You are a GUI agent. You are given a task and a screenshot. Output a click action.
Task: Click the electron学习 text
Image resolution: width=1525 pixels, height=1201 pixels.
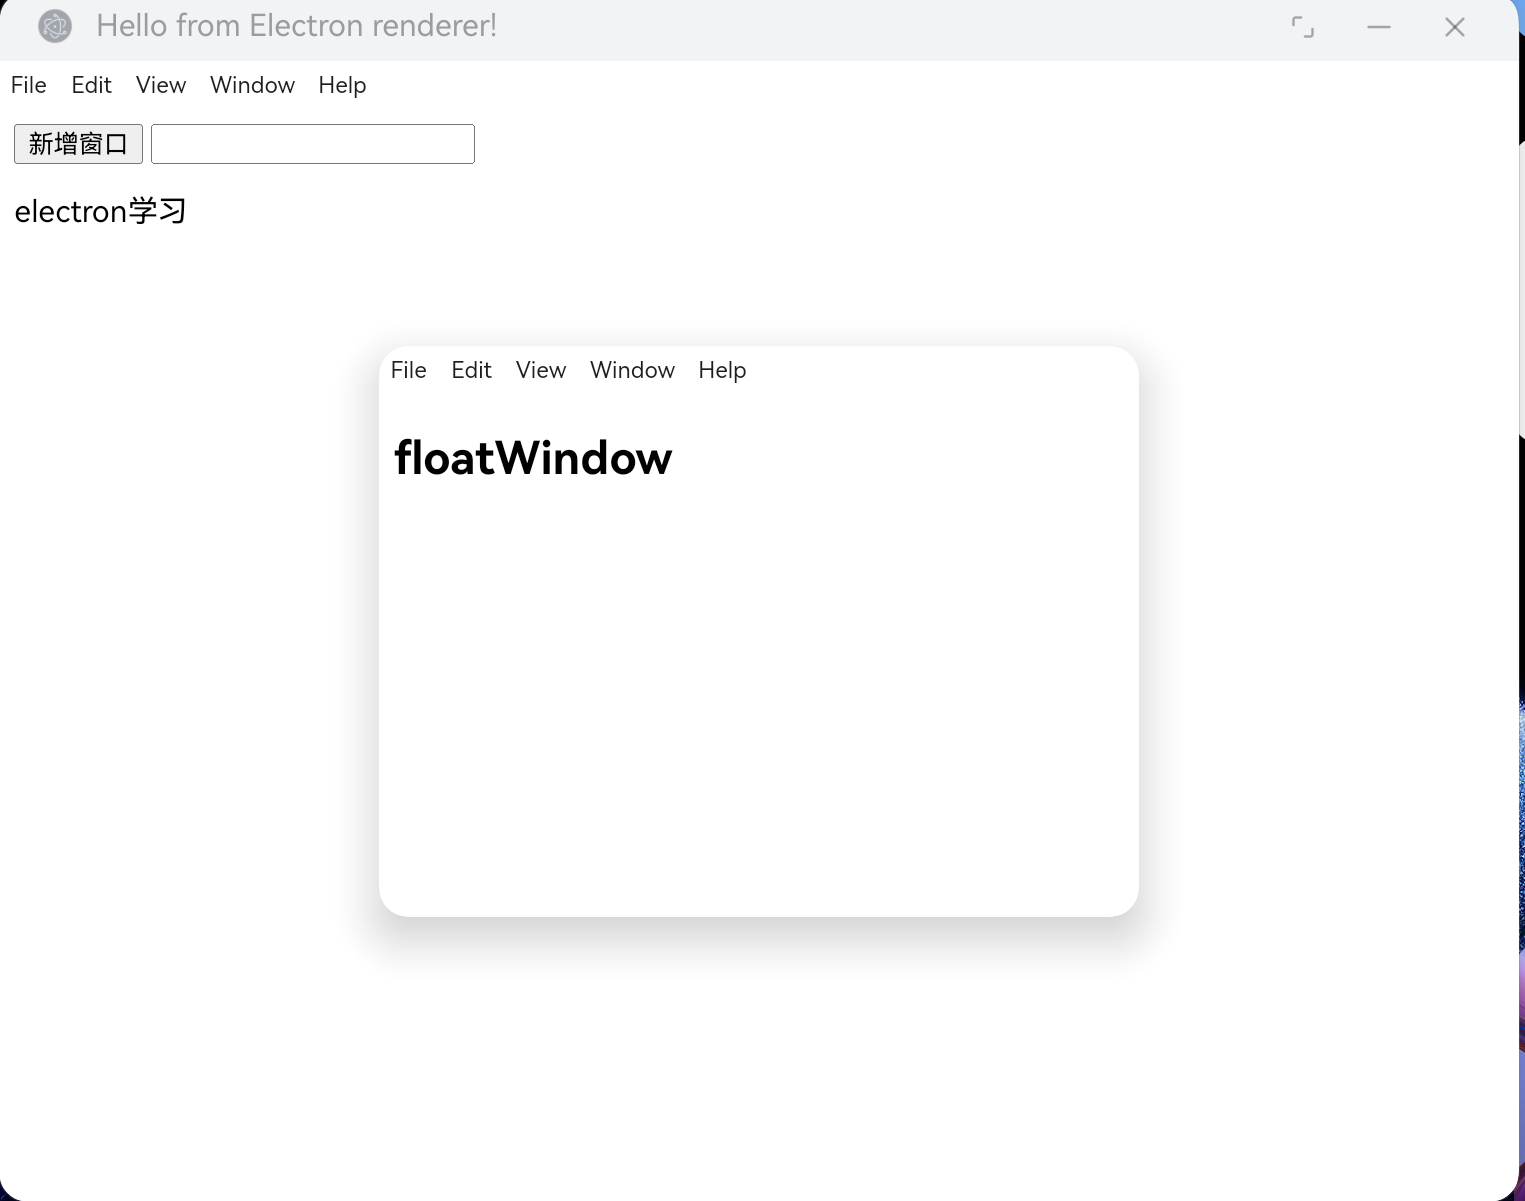(x=100, y=211)
